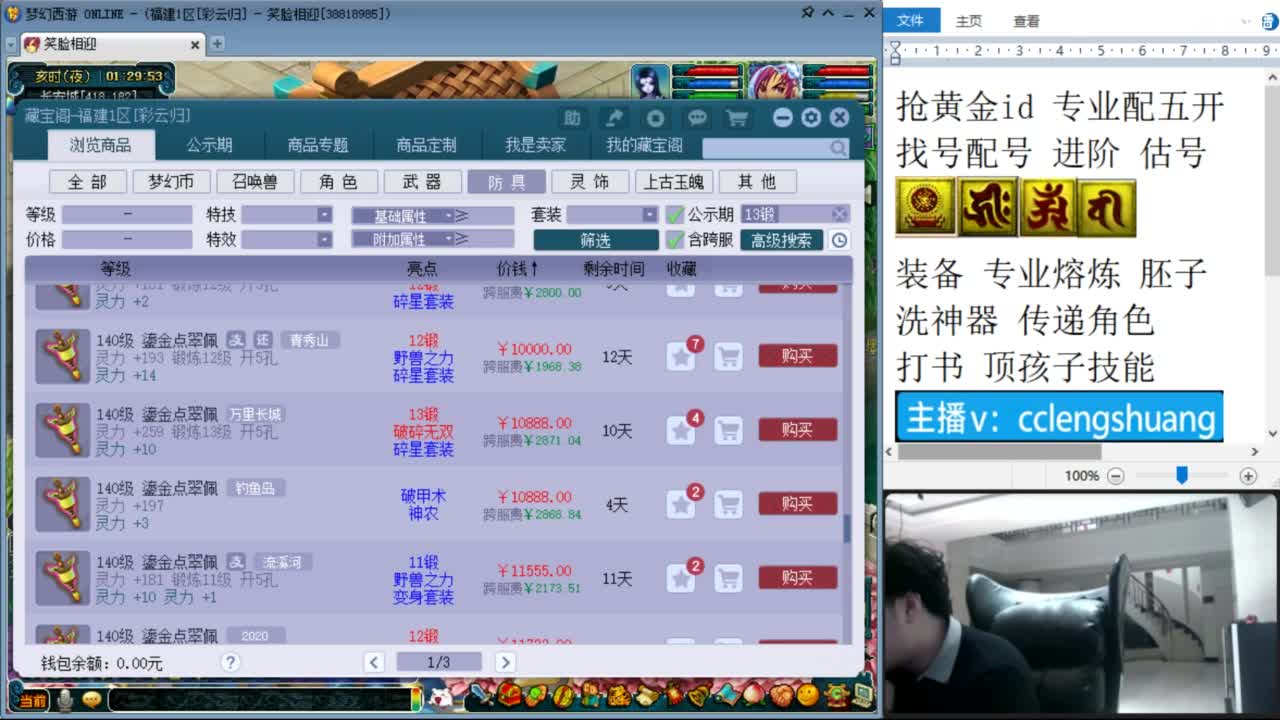This screenshot has height=720, width=1280.
Task: Click the zoom out minus in the document window
Action: (x=1116, y=476)
